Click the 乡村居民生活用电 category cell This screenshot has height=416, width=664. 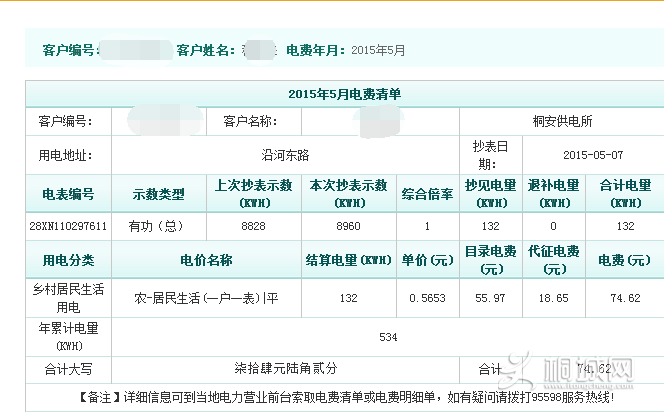(x=68, y=298)
